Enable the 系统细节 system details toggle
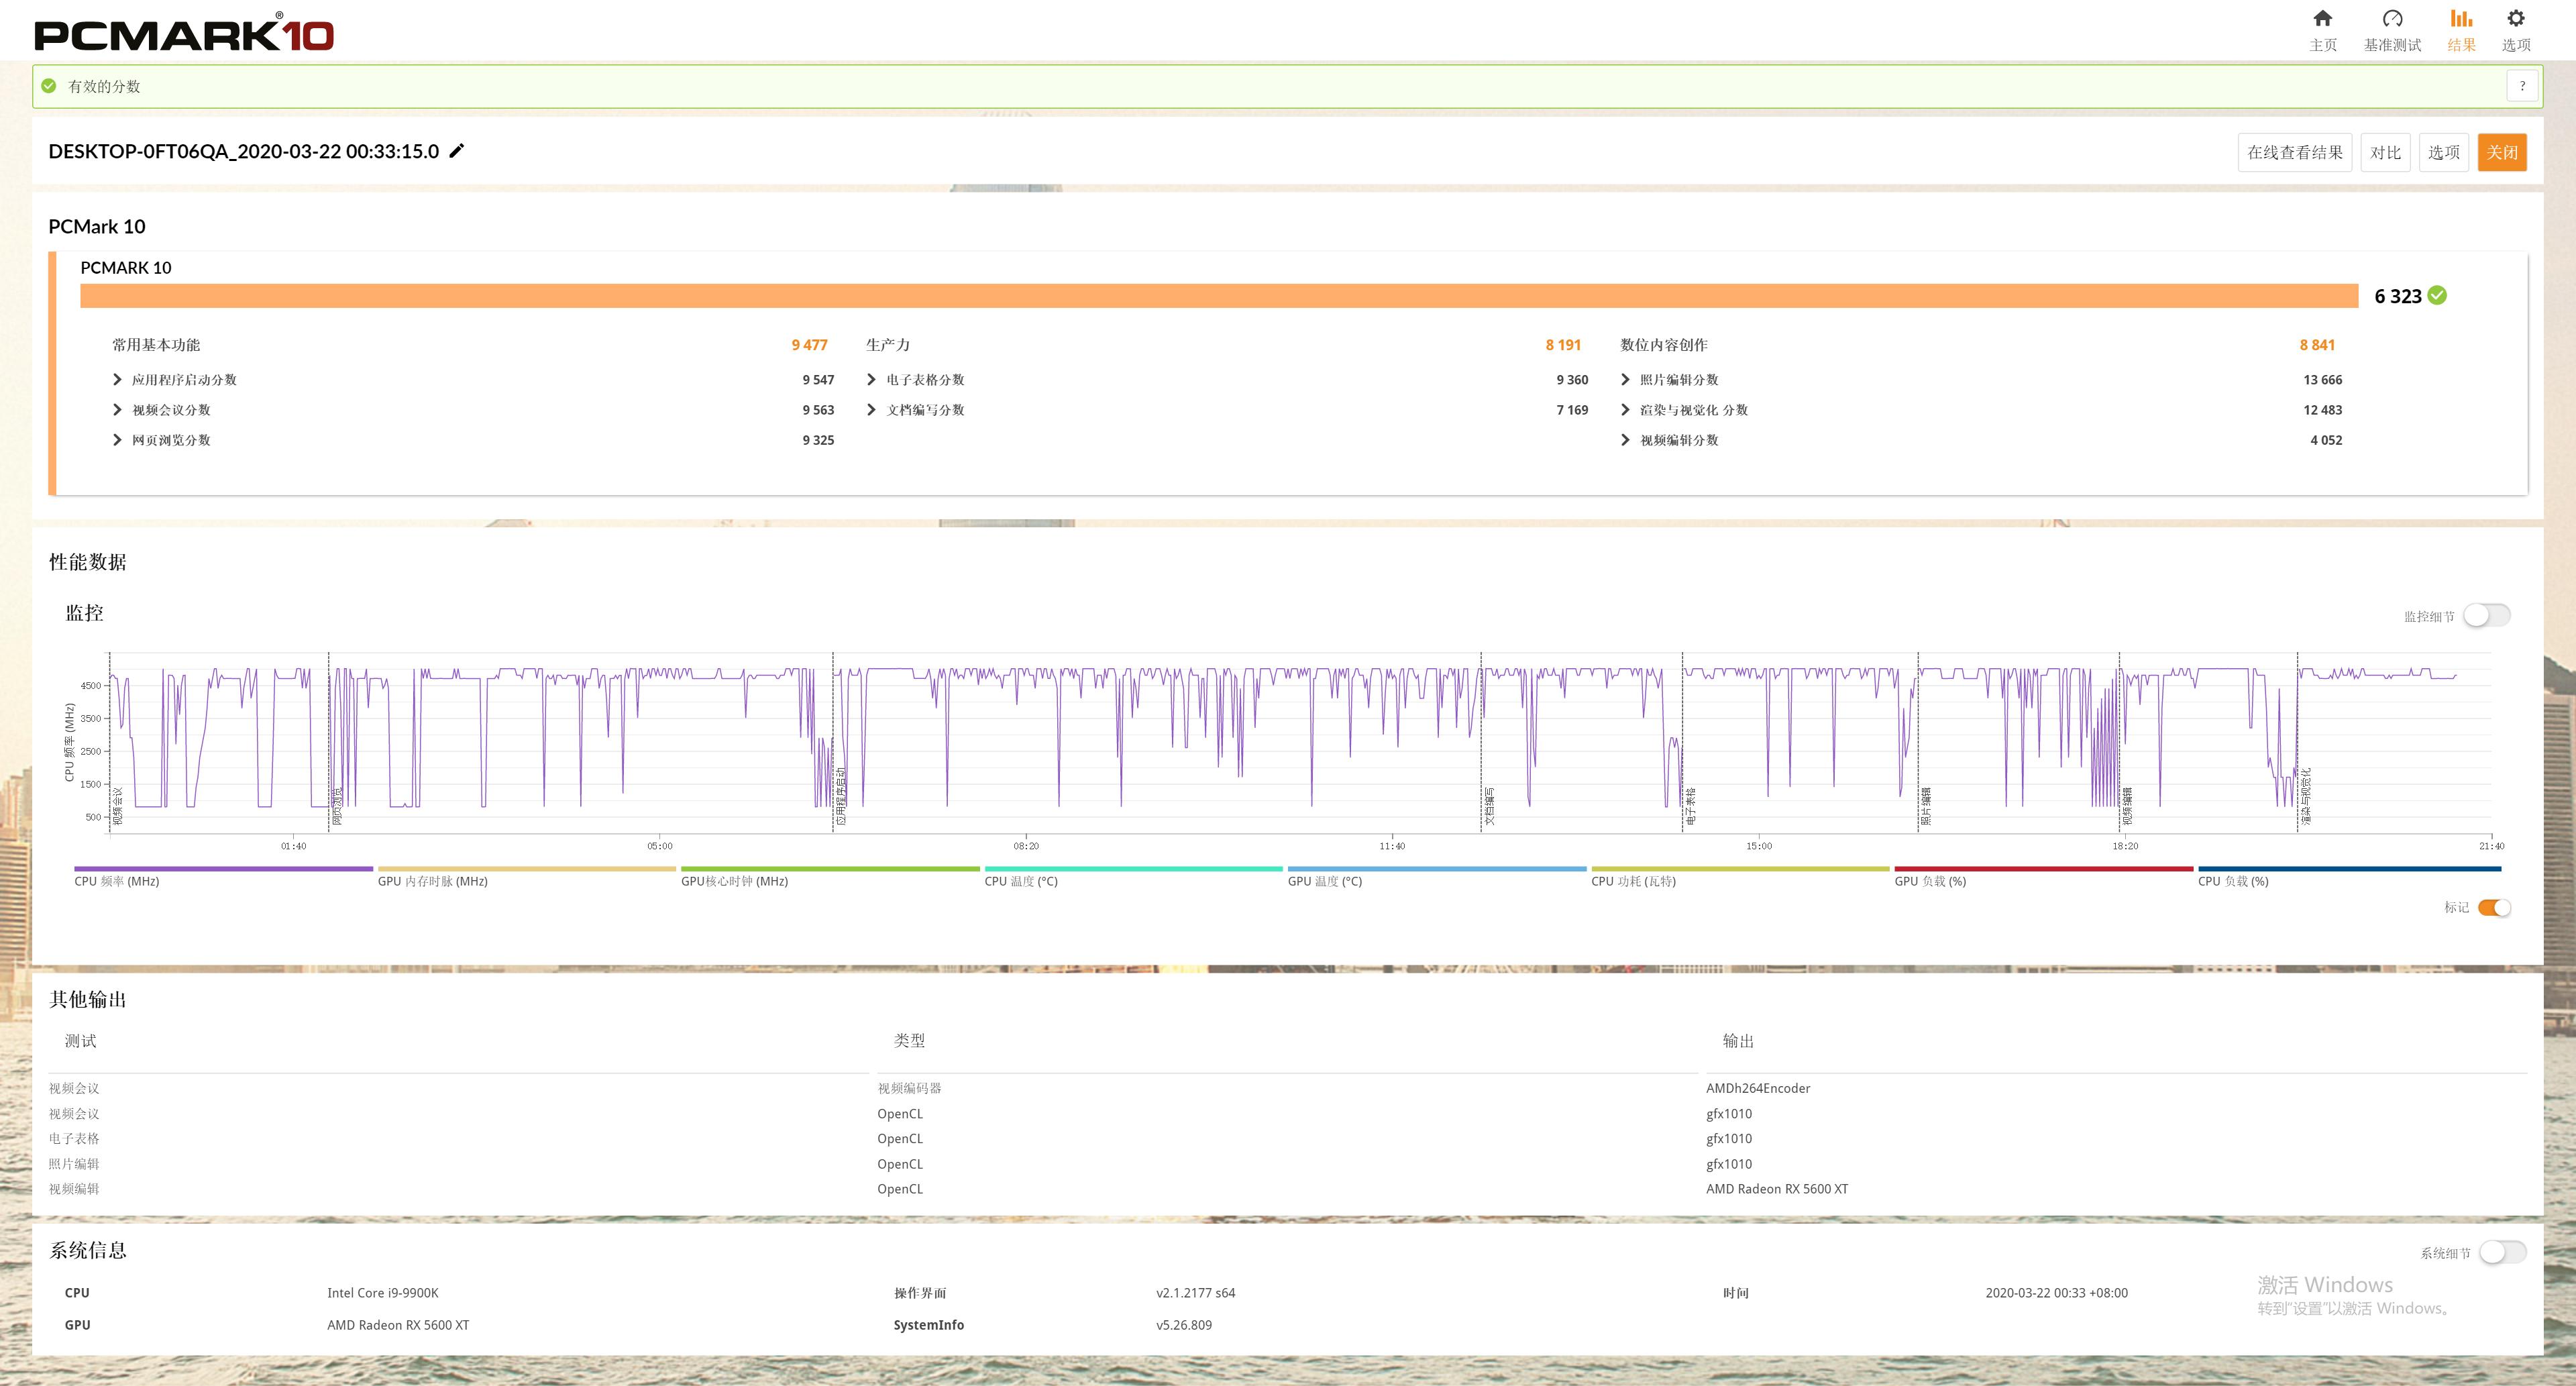 tap(2502, 1252)
